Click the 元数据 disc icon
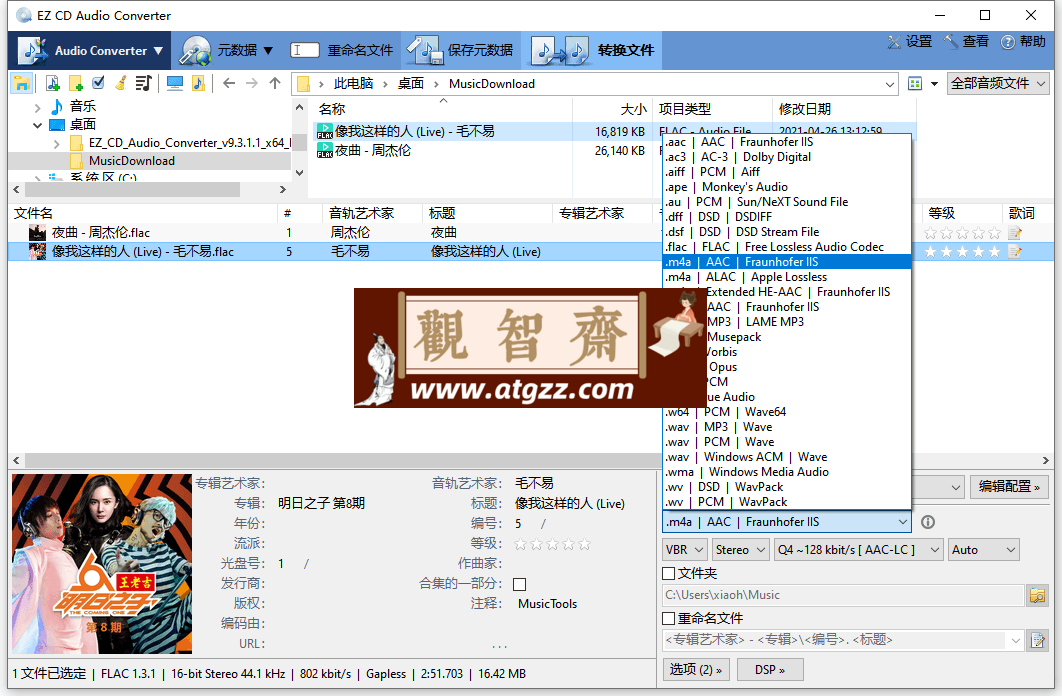This screenshot has width=1062, height=696. tap(196, 50)
